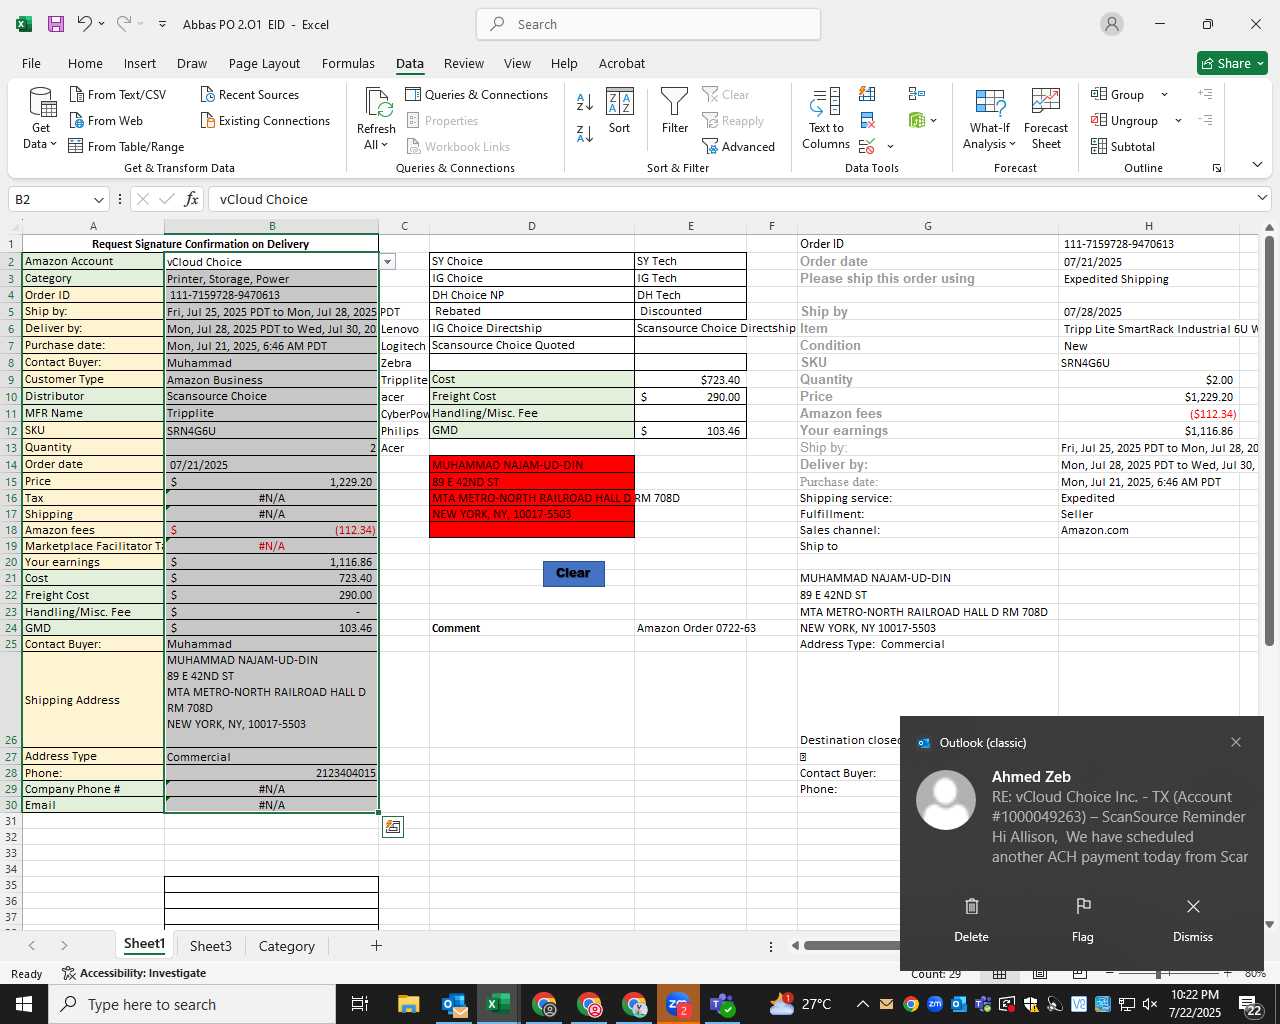Open the File menu
The image size is (1280, 1024).
click(31, 63)
